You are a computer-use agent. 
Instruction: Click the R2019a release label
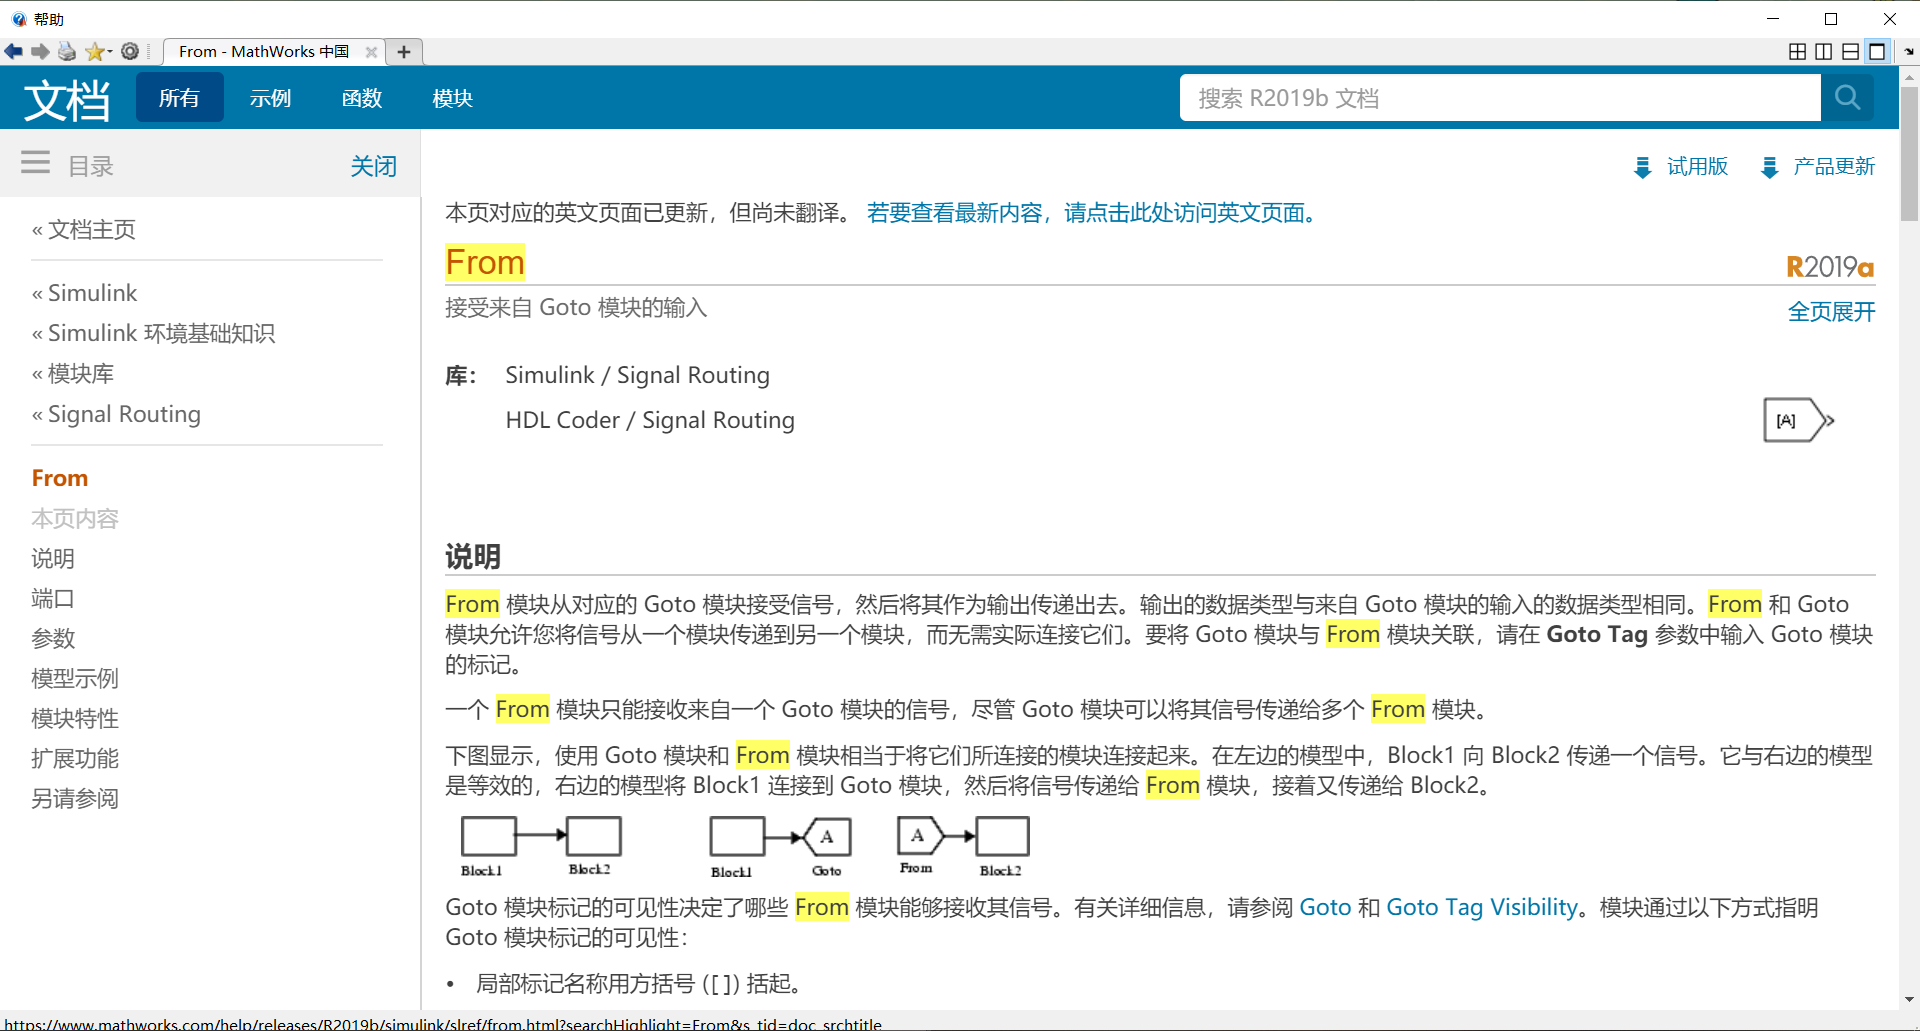(x=1830, y=267)
